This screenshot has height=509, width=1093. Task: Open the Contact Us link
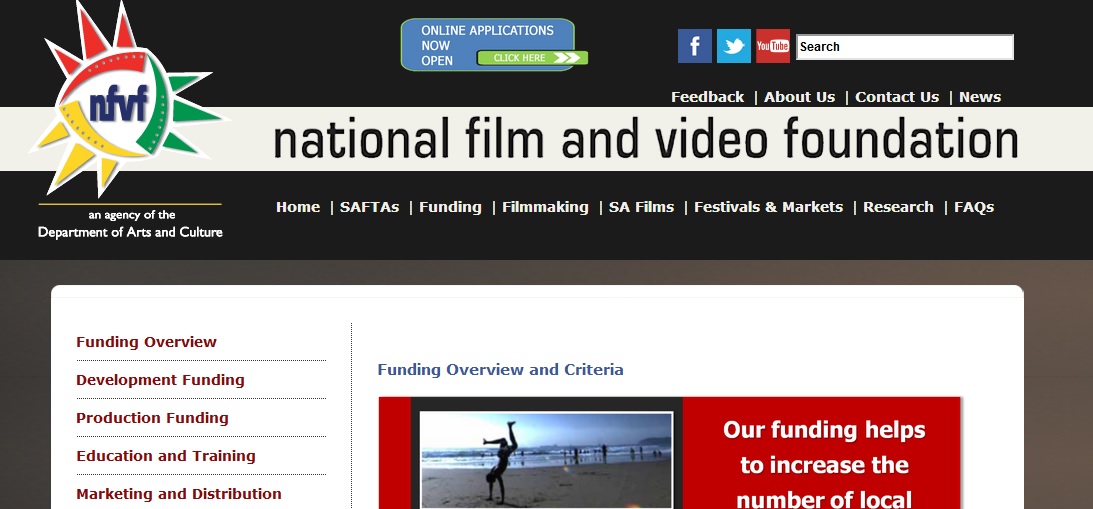tap(896, 97)
